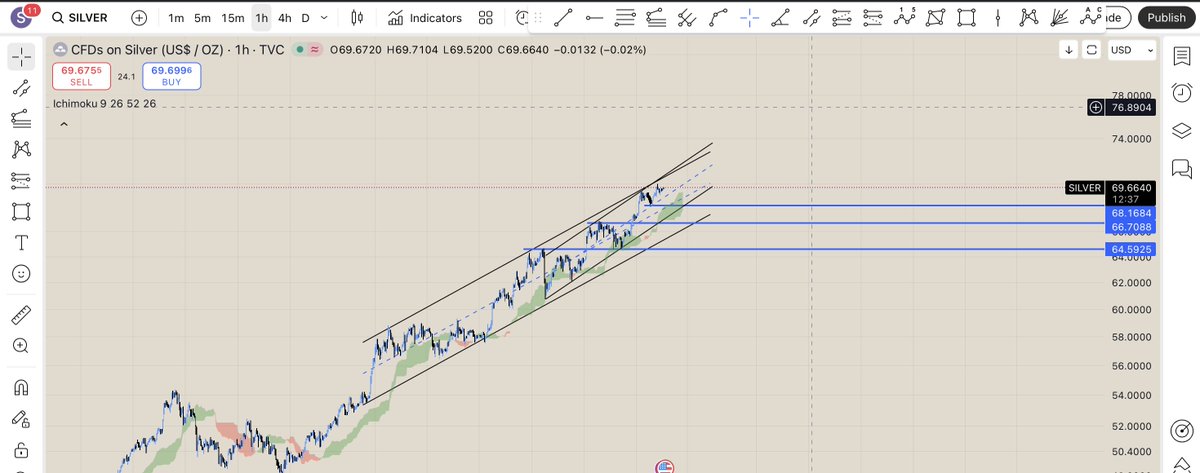Select the blue cross line tool
Viewport: 1200px width, 473px height.
click(749, 17)
